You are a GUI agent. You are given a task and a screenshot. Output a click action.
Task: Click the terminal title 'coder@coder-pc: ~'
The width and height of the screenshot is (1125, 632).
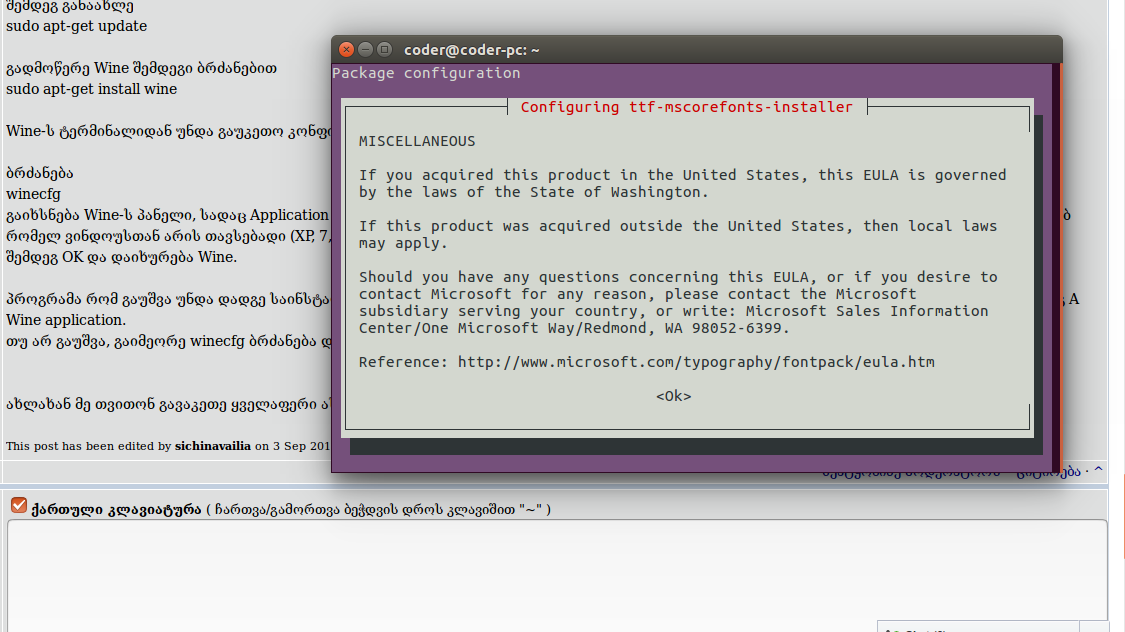(x=471, y=50)
